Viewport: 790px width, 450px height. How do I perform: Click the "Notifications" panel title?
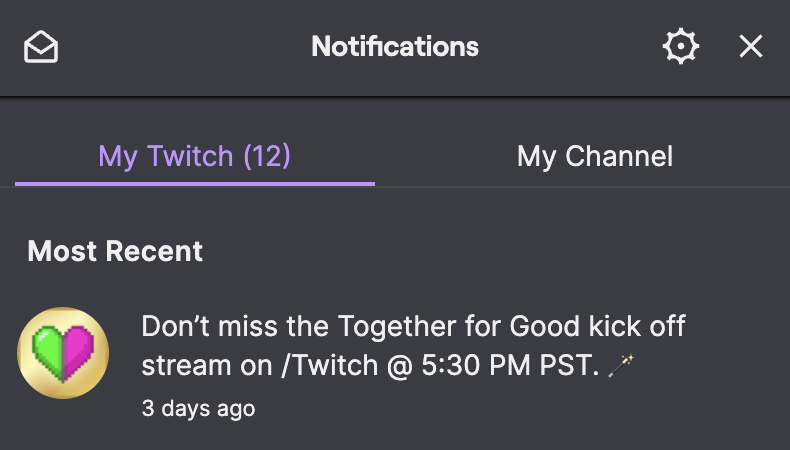(x=395, y=47)
